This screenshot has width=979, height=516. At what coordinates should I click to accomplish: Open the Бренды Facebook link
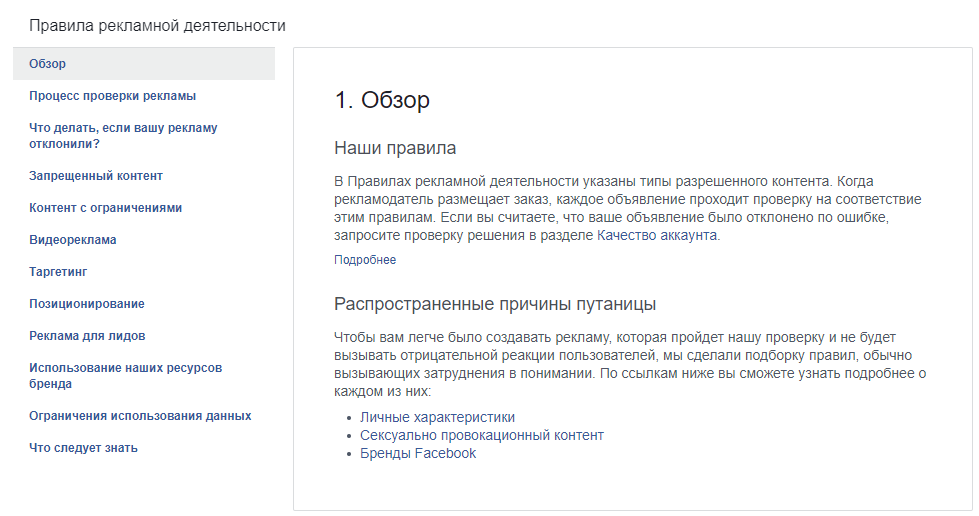coord(418,453)
